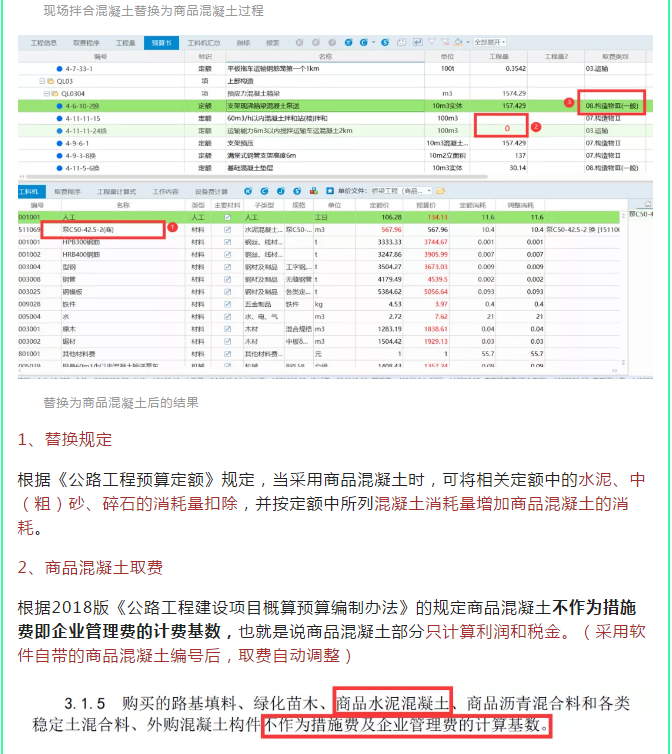Click the save disk icon in lower toolbar
This screenshot has width=672, height=754.
(329, 191)
